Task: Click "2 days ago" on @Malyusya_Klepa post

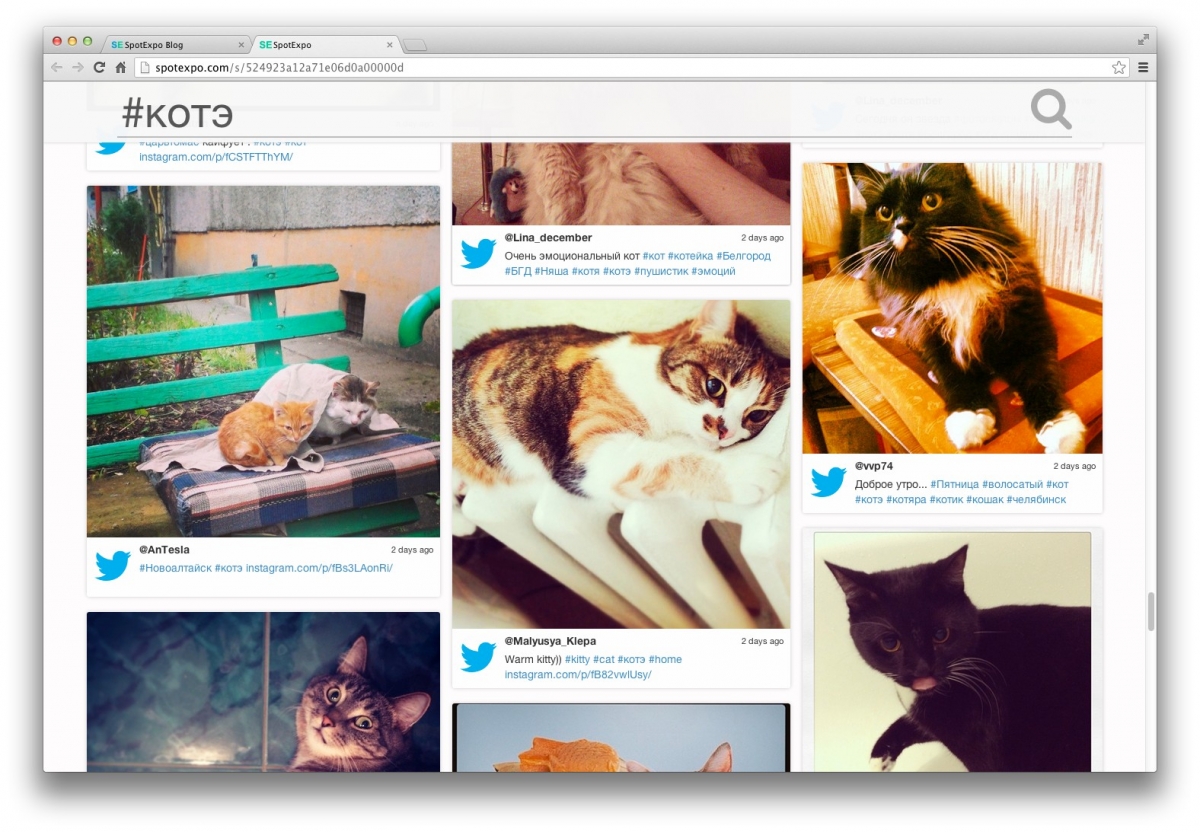Action: (x=762, y=641)
